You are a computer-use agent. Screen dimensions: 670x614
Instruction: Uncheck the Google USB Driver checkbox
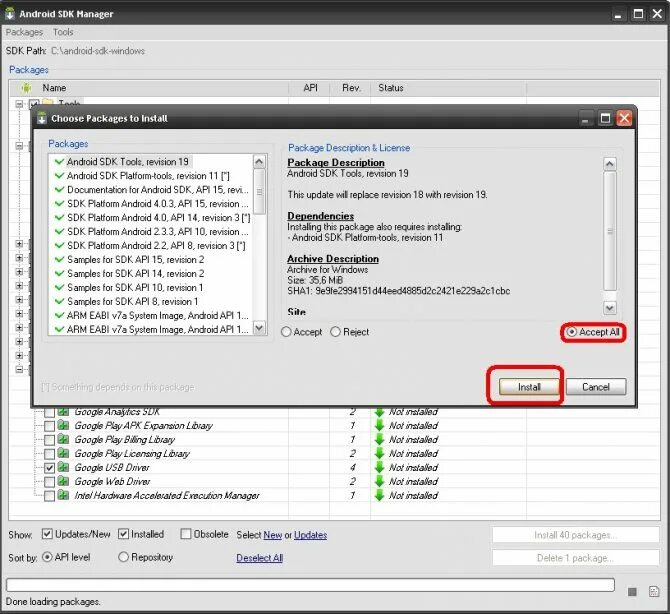point(49,468)
